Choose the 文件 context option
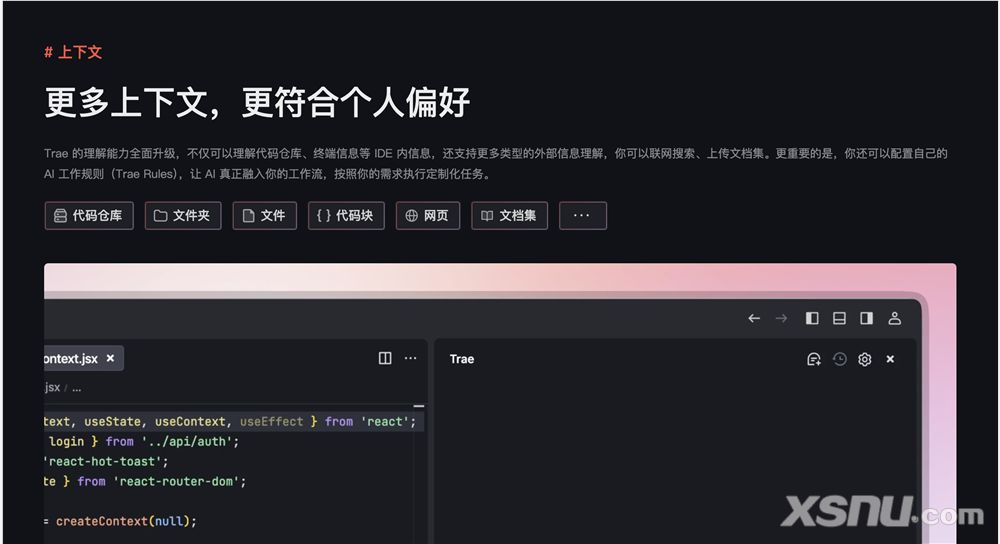This screenshot has width=1000, height=544. pyautogui.click(x=265, y=215)
